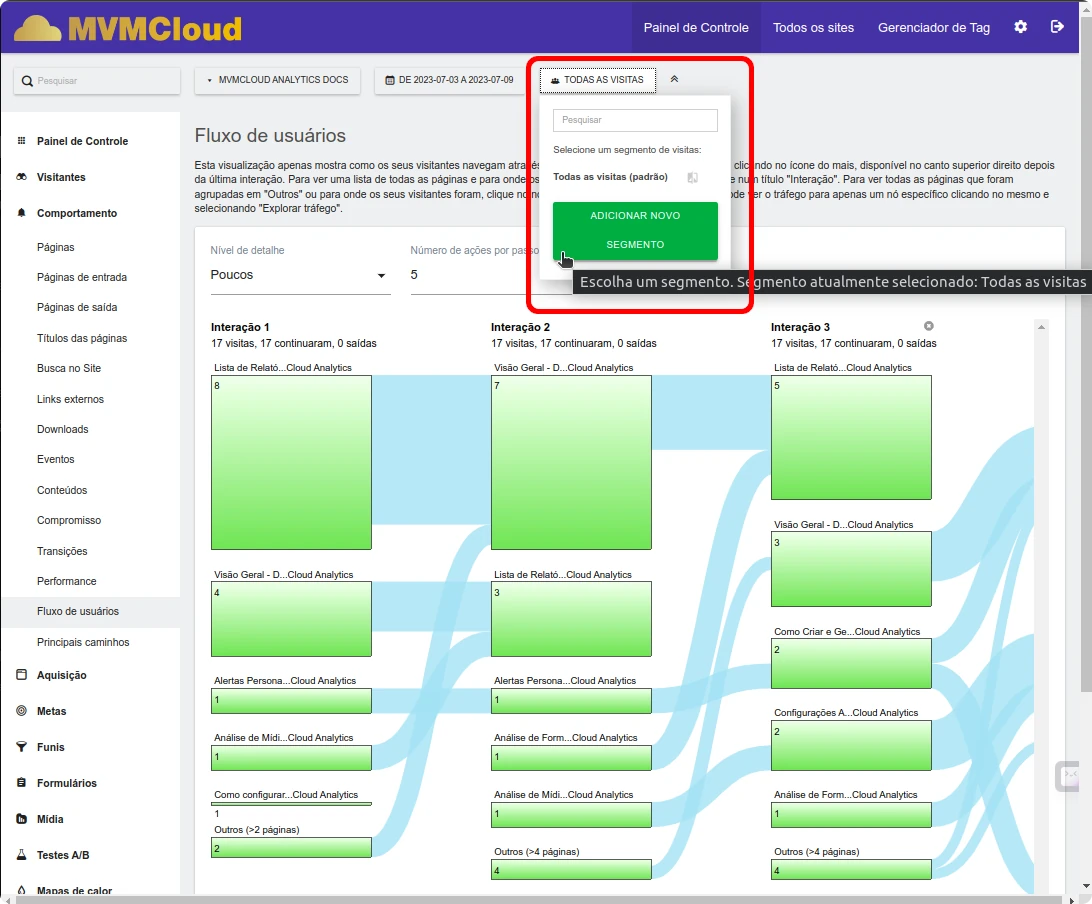Open settings gear icon in top bar
1092x904 pixels.
click(x=1020, y=27)
